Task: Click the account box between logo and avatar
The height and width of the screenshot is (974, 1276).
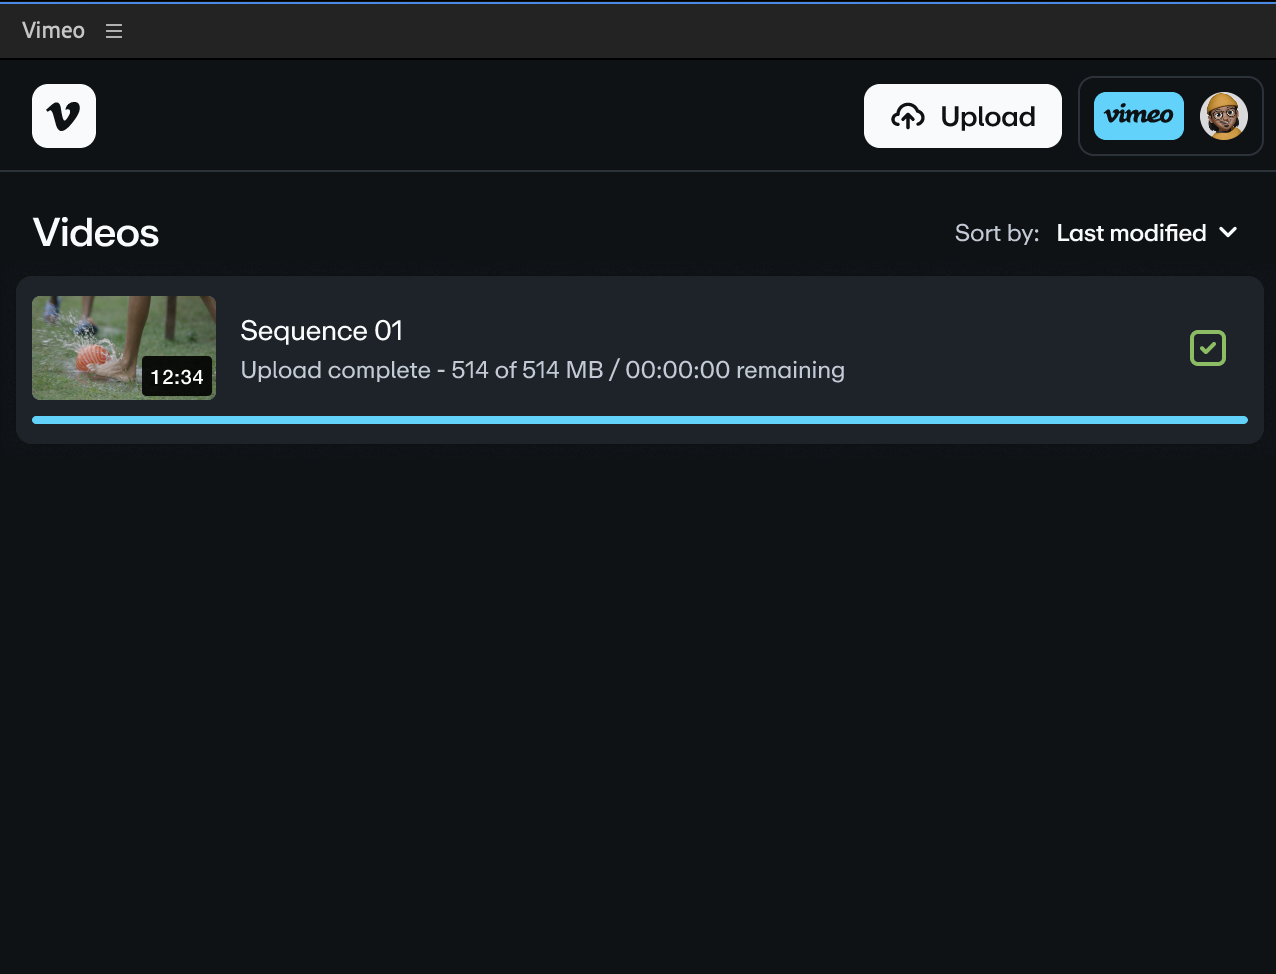Action: pos(1192,116)
